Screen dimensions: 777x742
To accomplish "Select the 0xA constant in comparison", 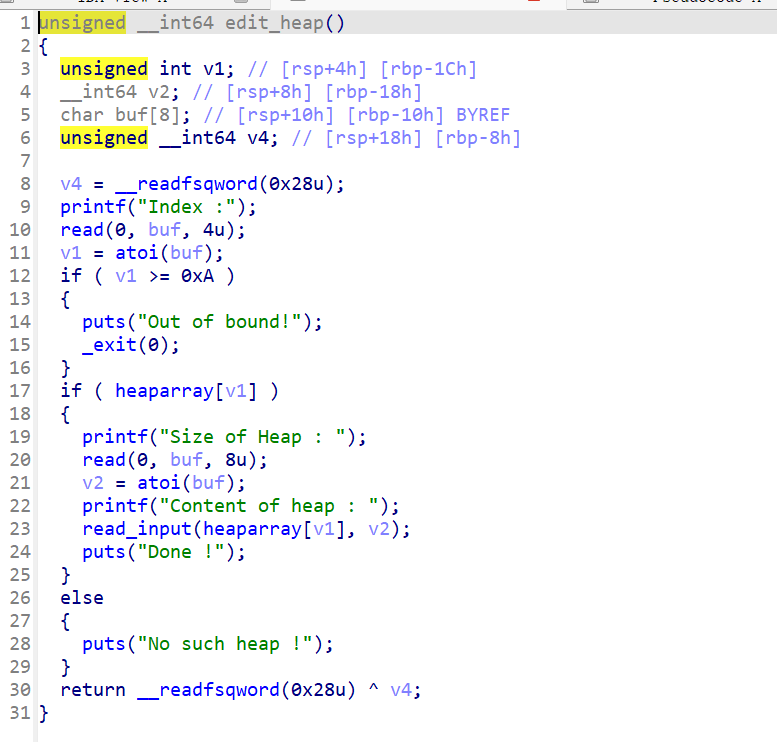I will 198,276.
